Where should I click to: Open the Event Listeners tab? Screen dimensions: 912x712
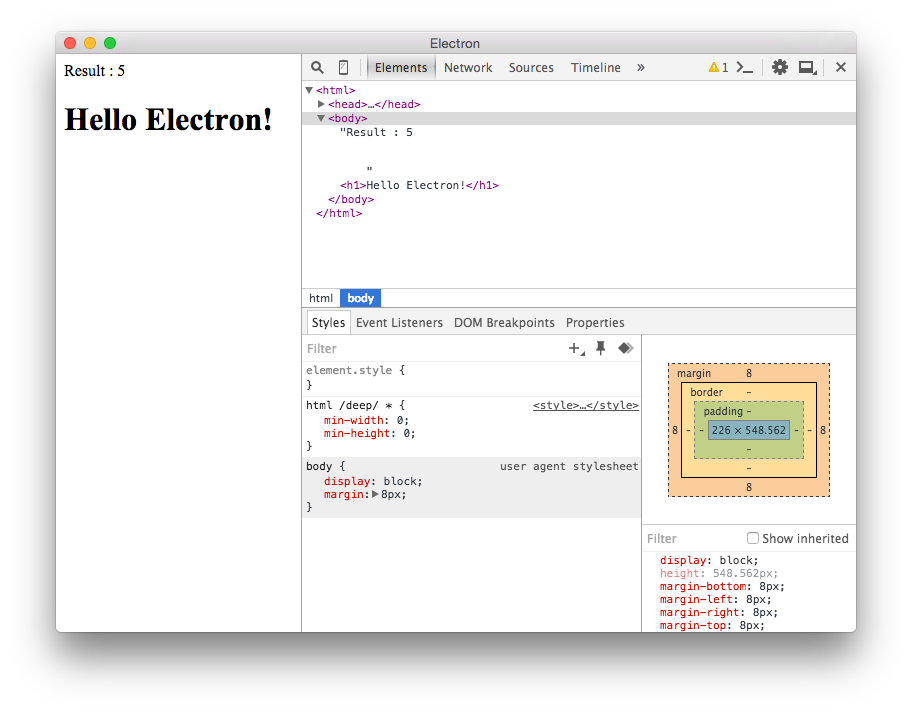[400, 322]
